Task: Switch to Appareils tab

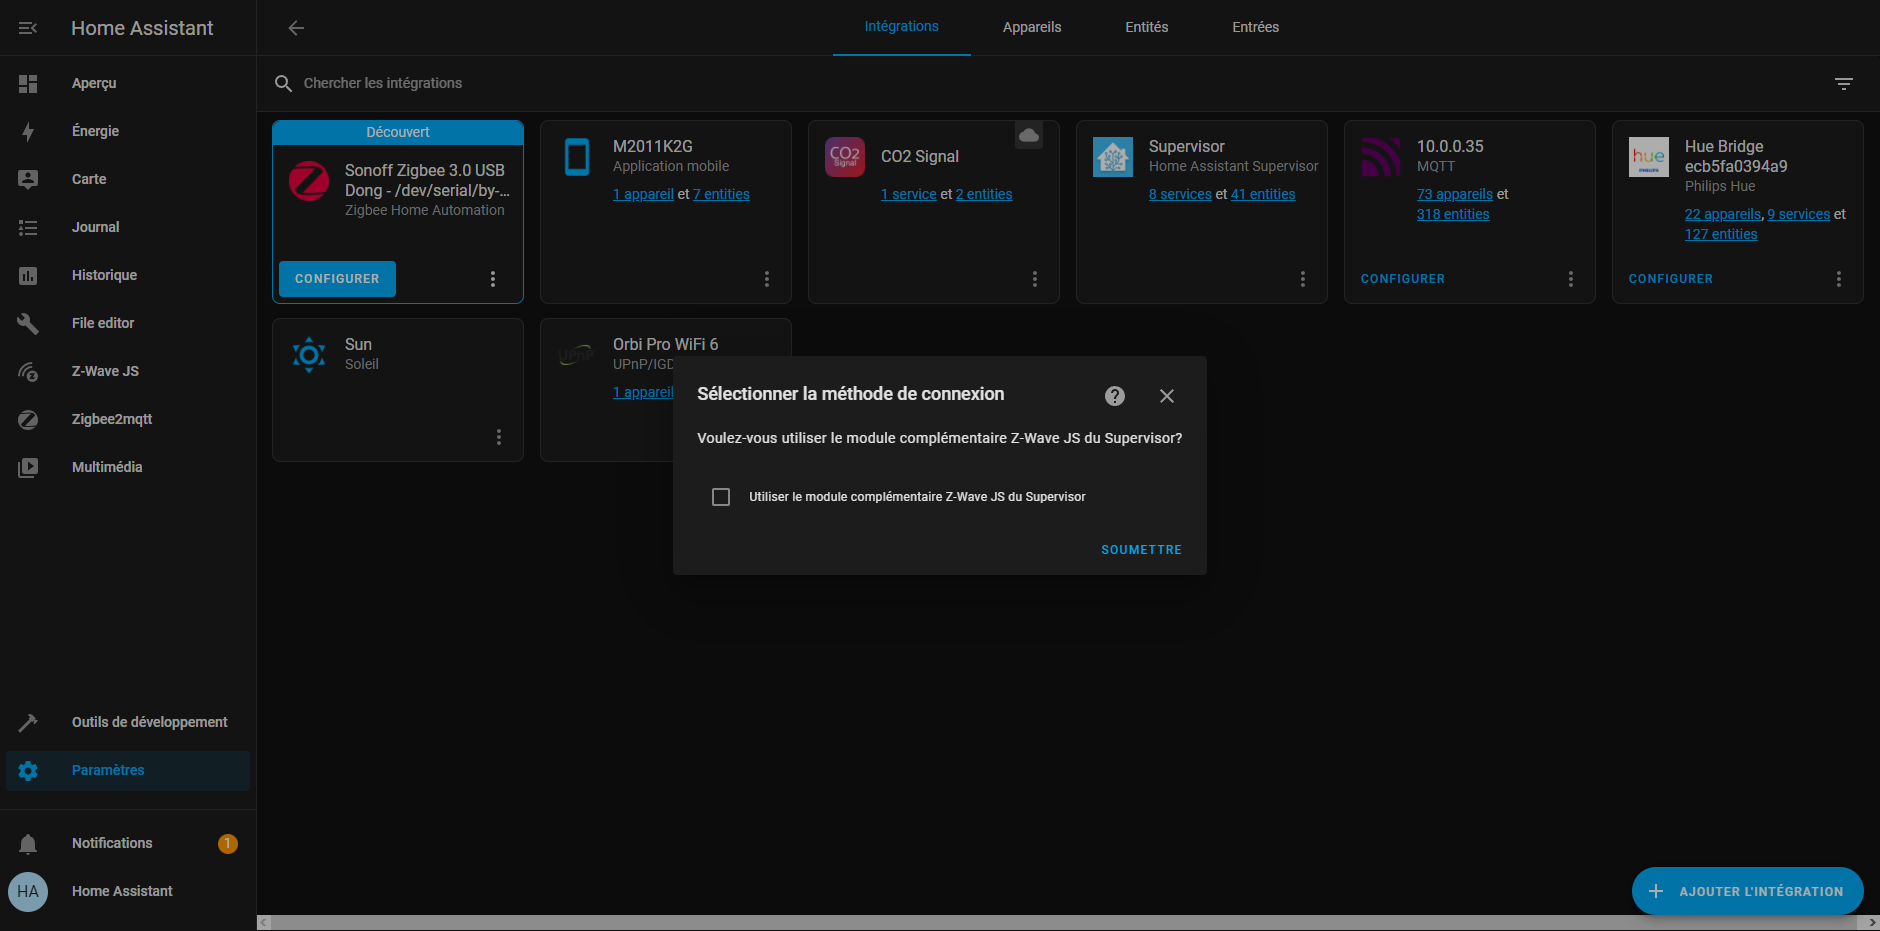Action: click(x=1032, y=27)
